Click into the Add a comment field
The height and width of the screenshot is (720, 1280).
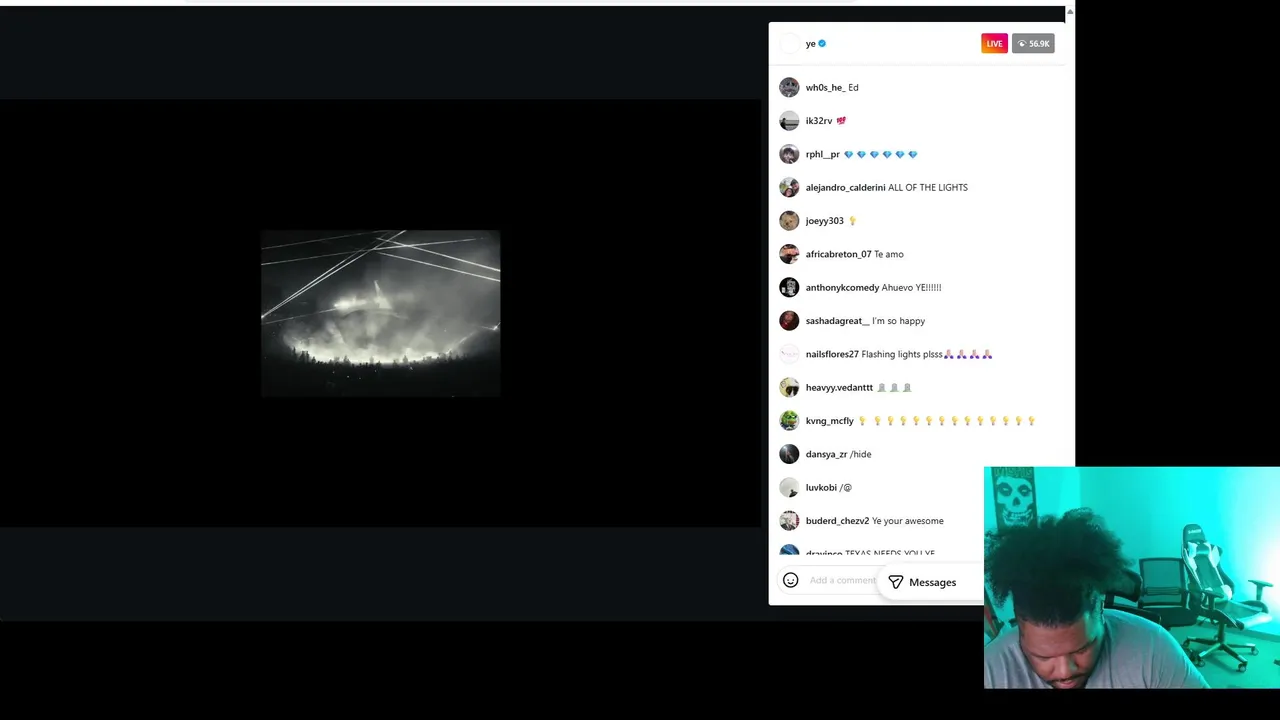point(842,580)
